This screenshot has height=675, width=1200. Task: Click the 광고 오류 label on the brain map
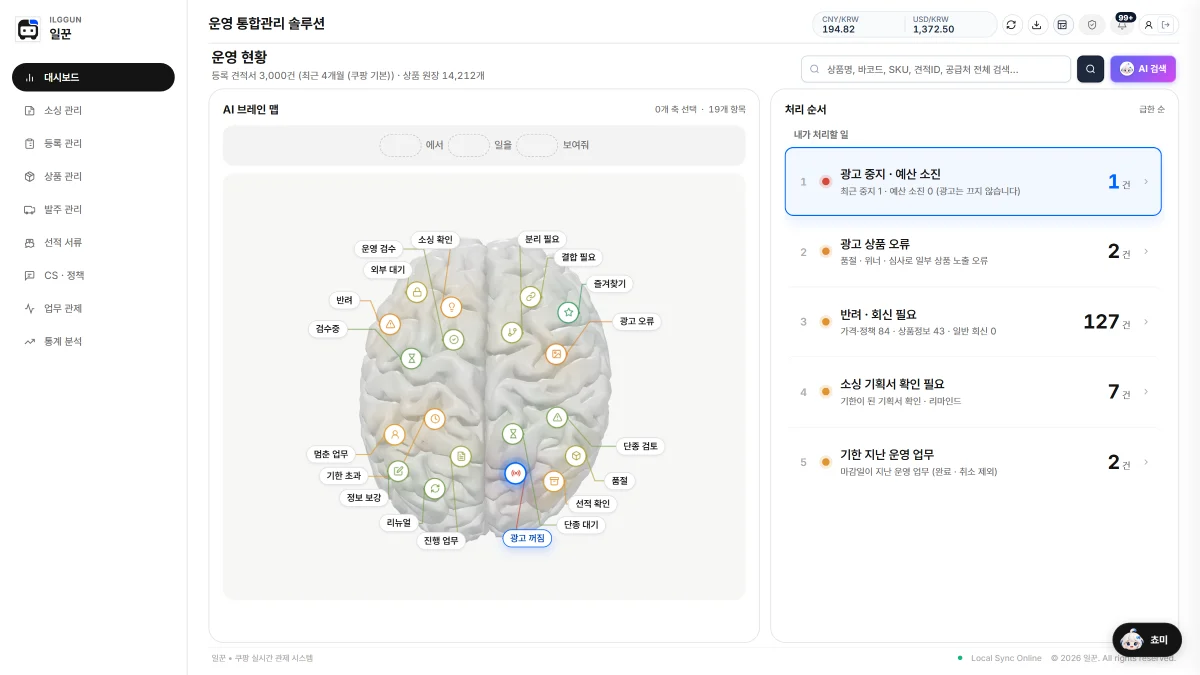click(x=637, y=321)
